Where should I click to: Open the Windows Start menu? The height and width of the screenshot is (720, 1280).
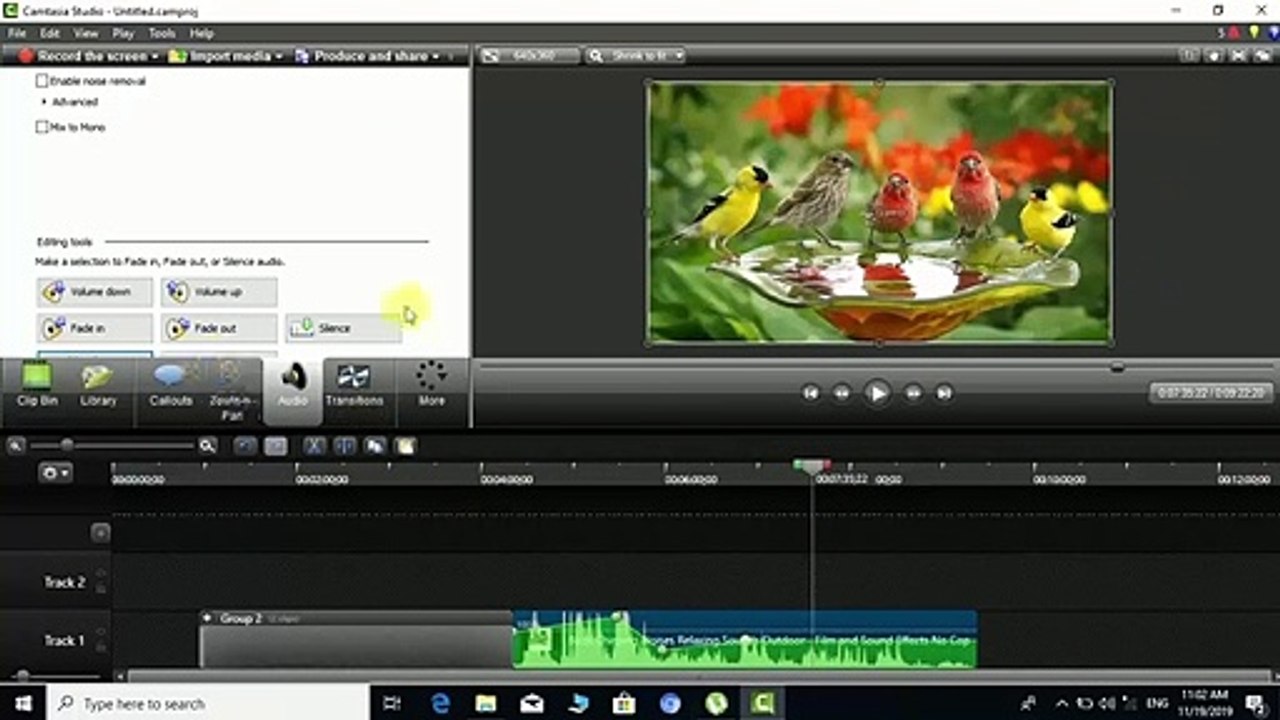(22, 703)
